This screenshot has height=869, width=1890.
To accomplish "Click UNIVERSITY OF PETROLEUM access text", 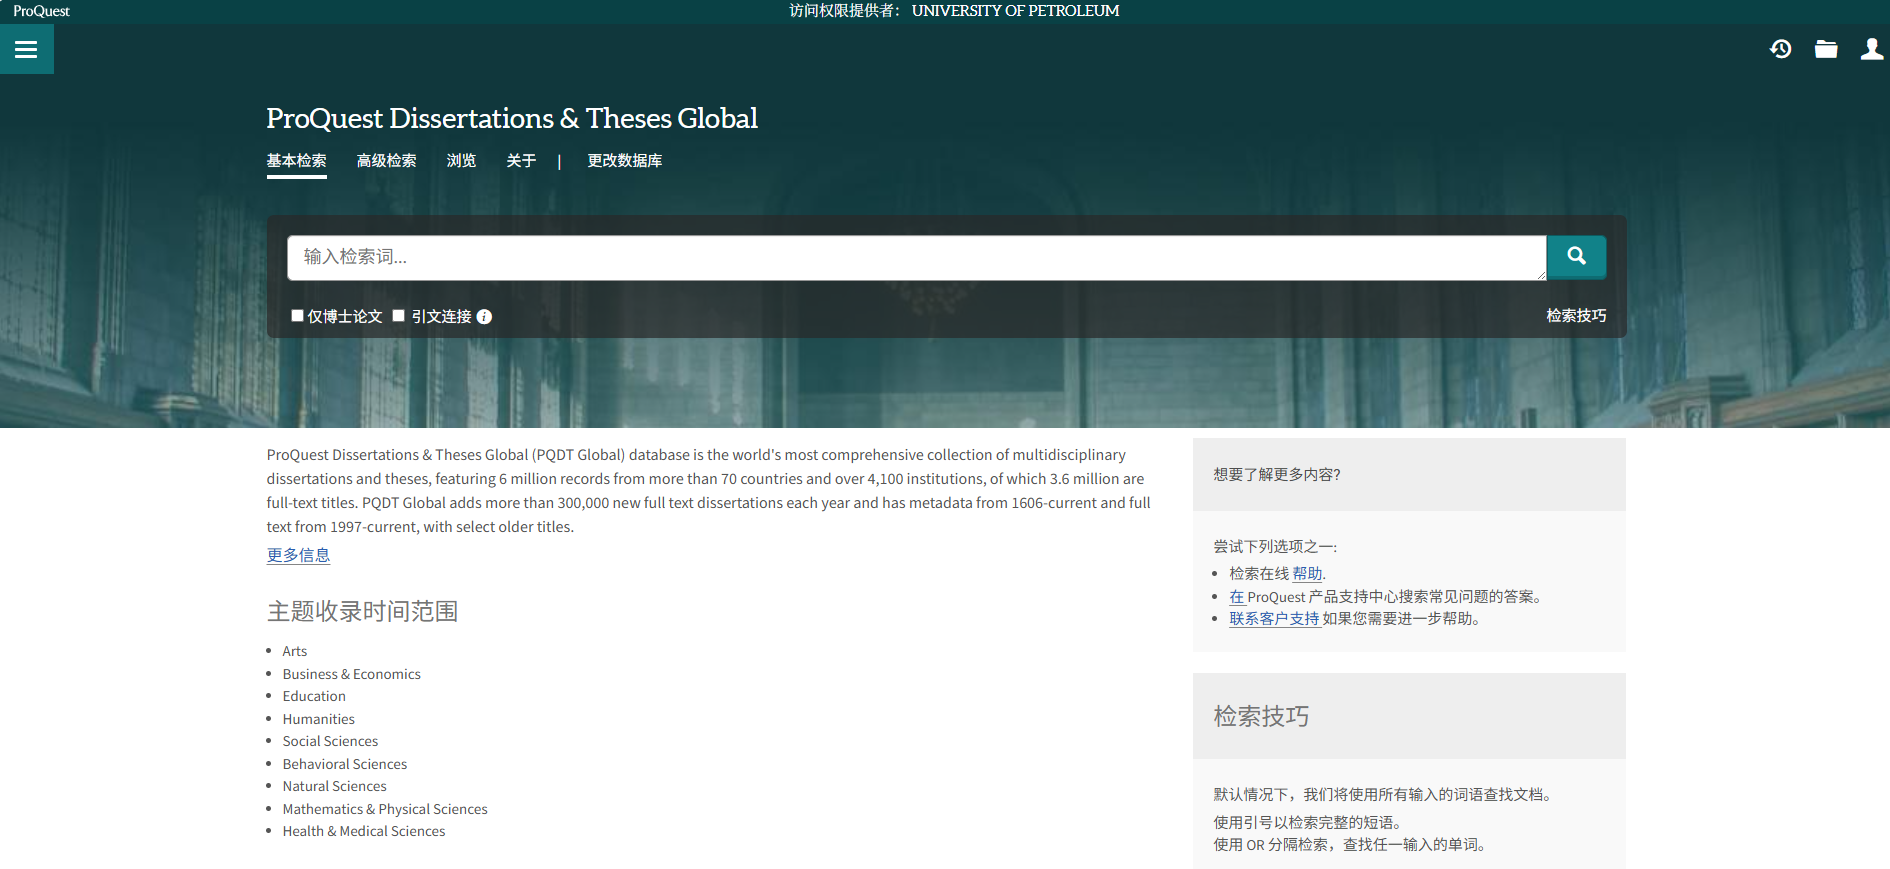I will pos(1015,11).
